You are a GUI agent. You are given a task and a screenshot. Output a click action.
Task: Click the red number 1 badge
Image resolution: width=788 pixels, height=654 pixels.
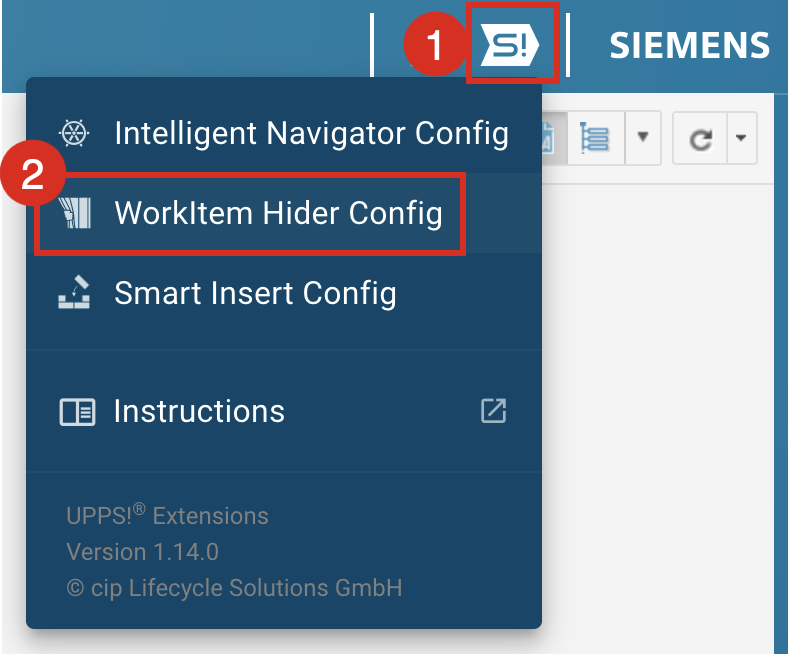(x=433, y=46)
